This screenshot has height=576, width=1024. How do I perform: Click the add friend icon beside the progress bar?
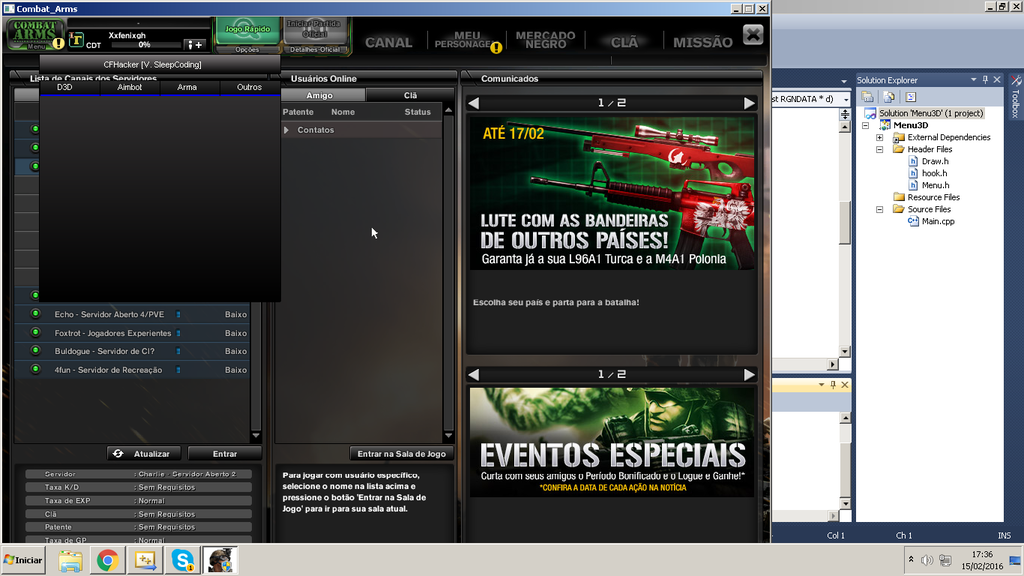tap(195, 45)
